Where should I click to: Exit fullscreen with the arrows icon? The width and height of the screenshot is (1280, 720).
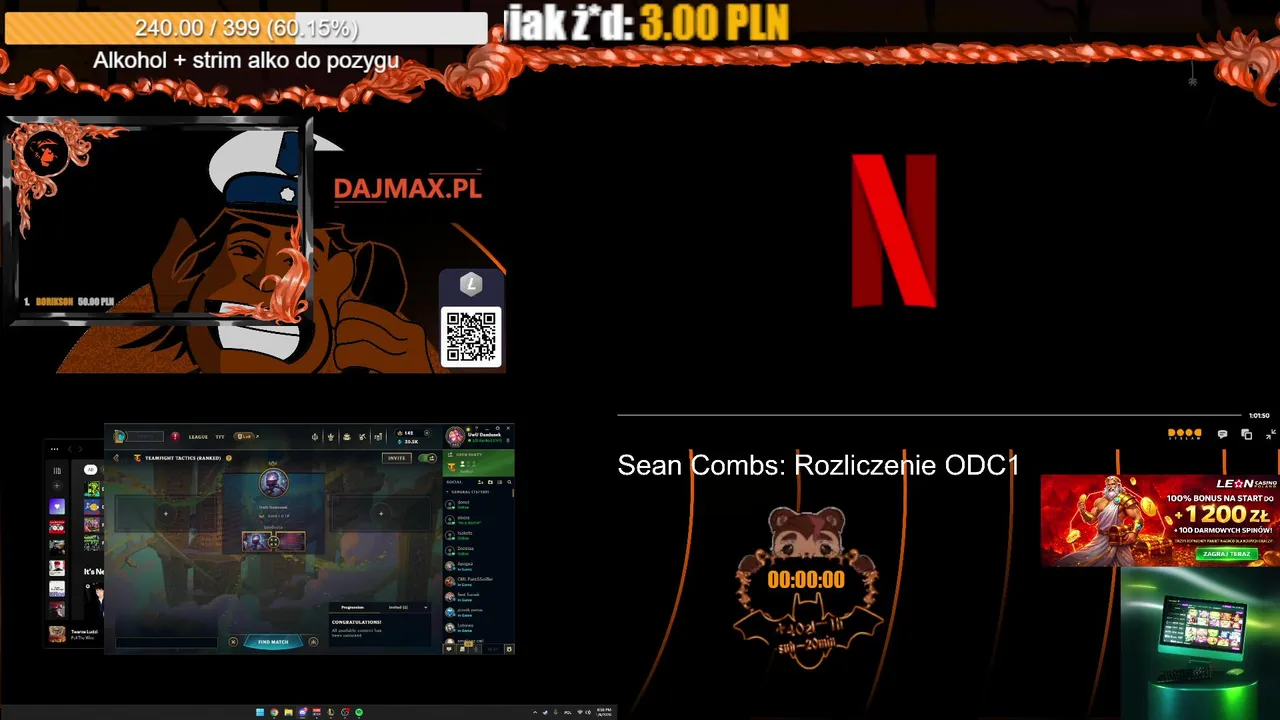1270,434
